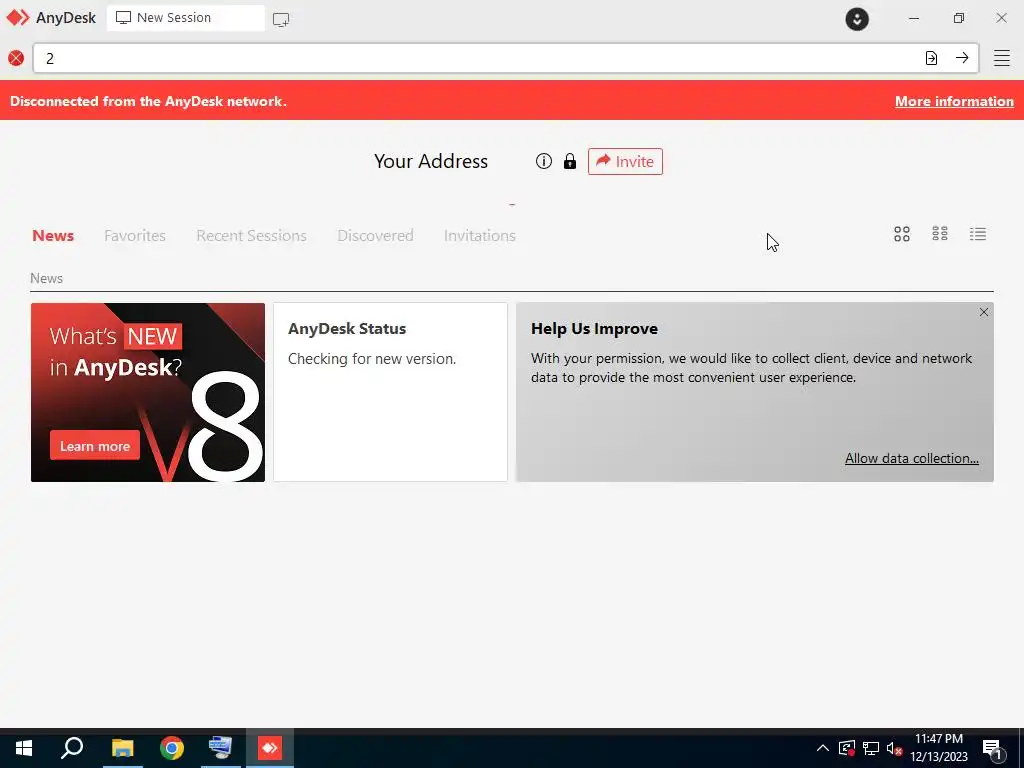This screenshot has height=768, width=1024.
Task: Connect using the arrow icon
Action: 962,58
